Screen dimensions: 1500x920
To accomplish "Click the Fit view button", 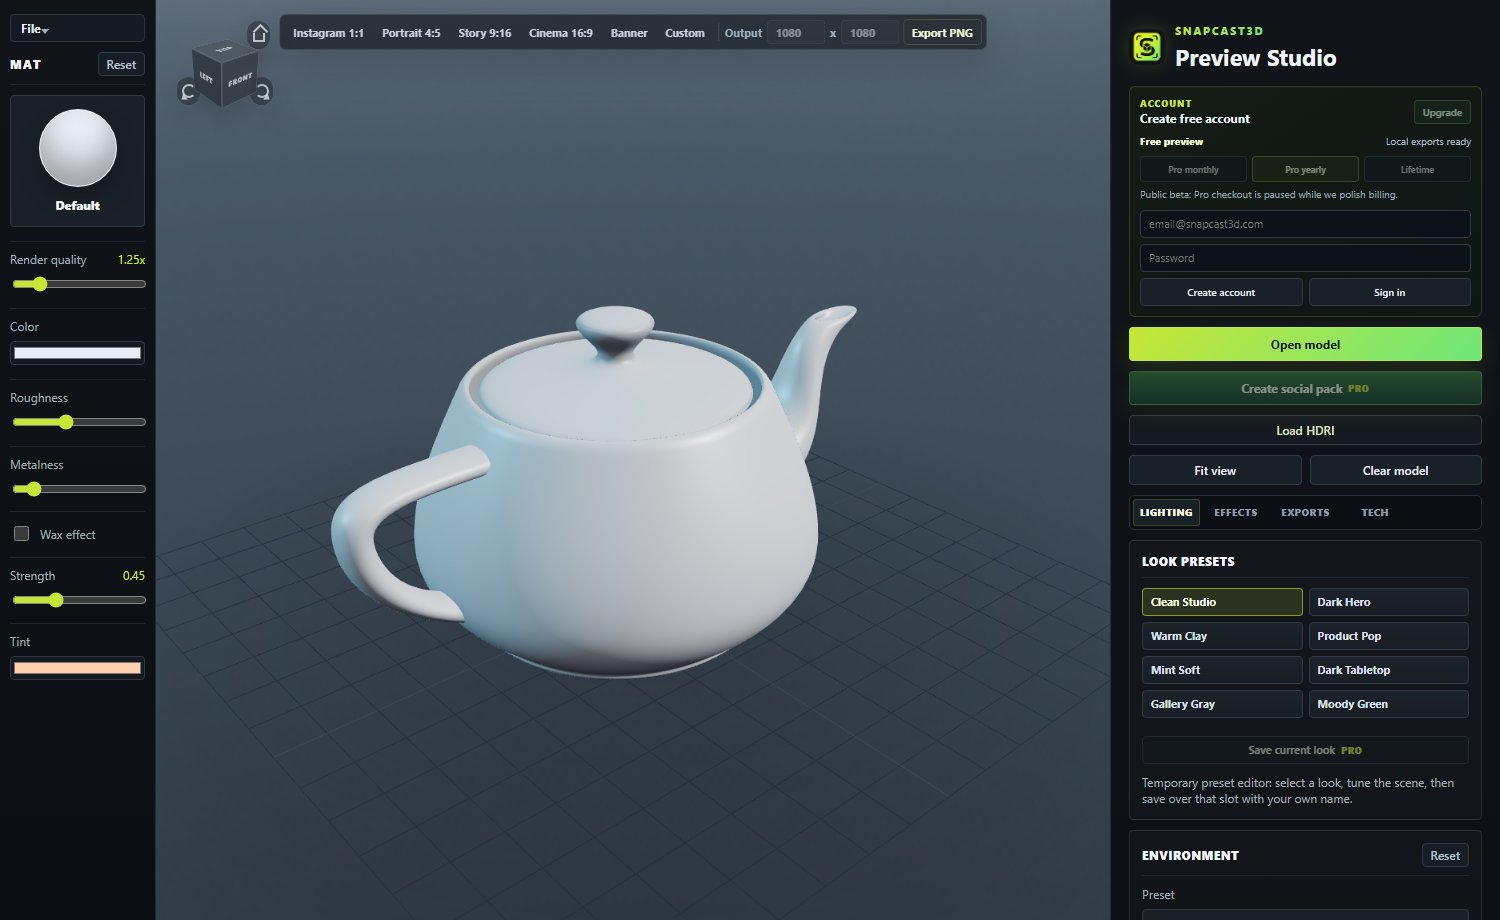I will click(x=1215, y=470).
